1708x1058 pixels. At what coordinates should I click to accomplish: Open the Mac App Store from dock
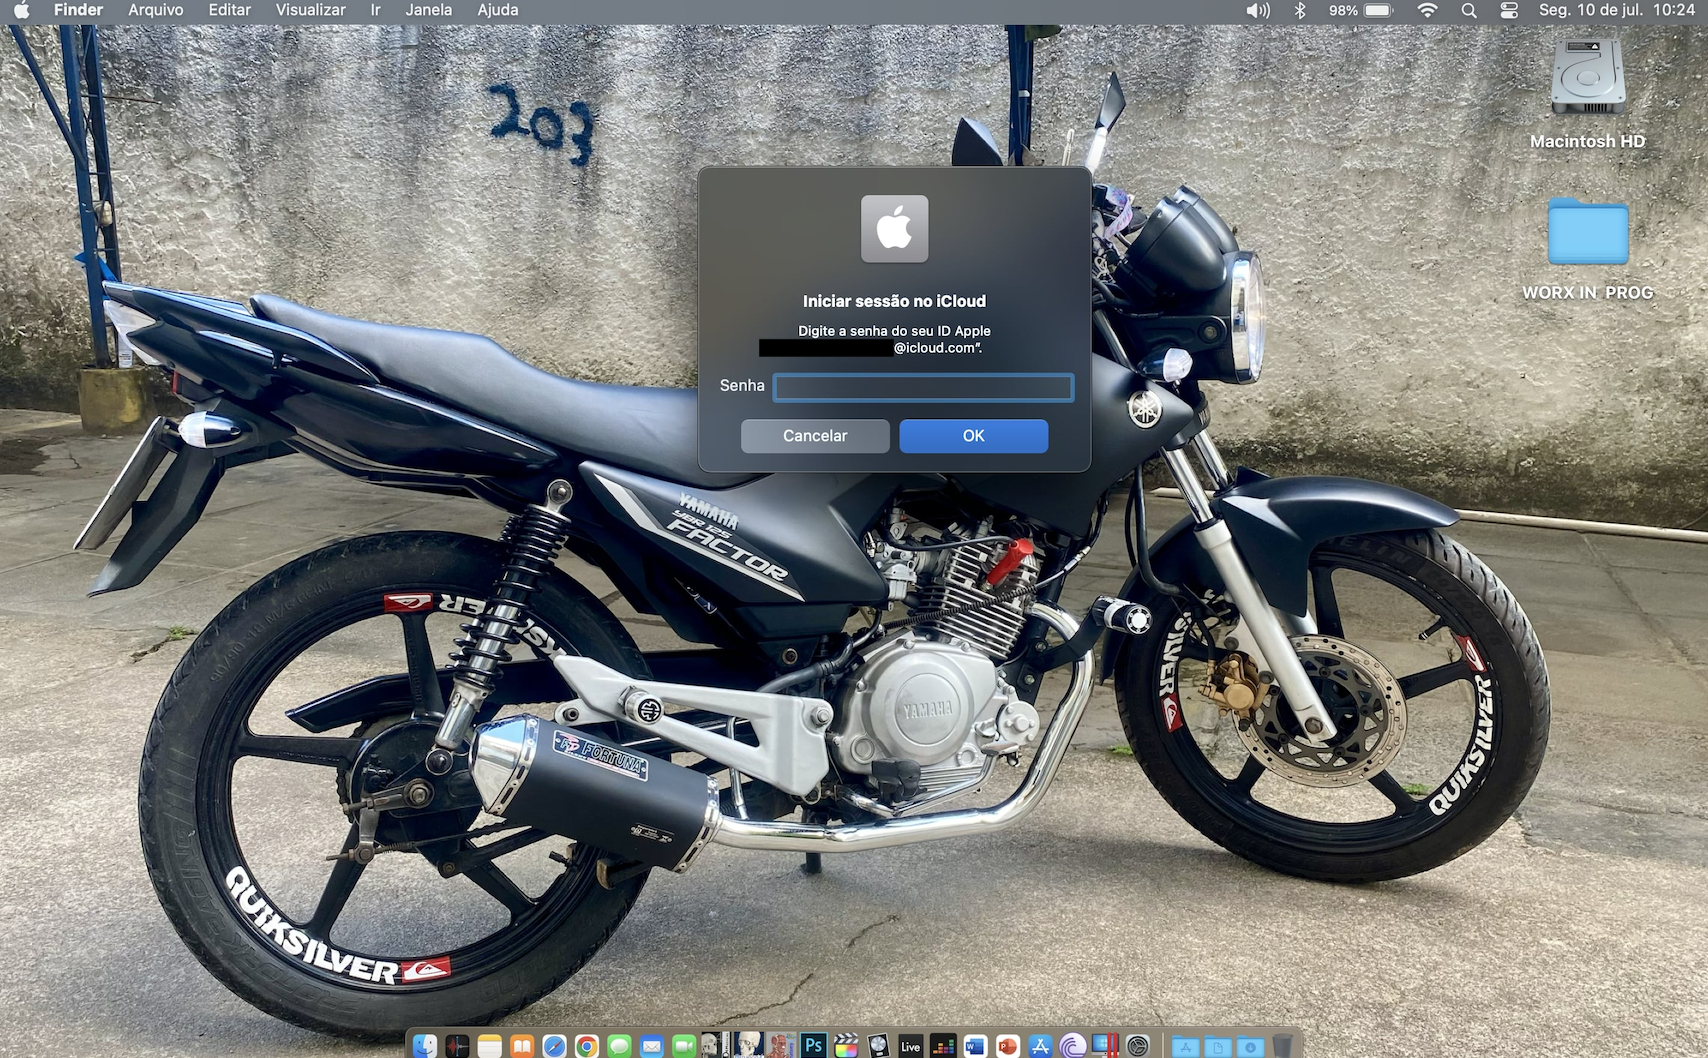(x=1040, y=1046)
